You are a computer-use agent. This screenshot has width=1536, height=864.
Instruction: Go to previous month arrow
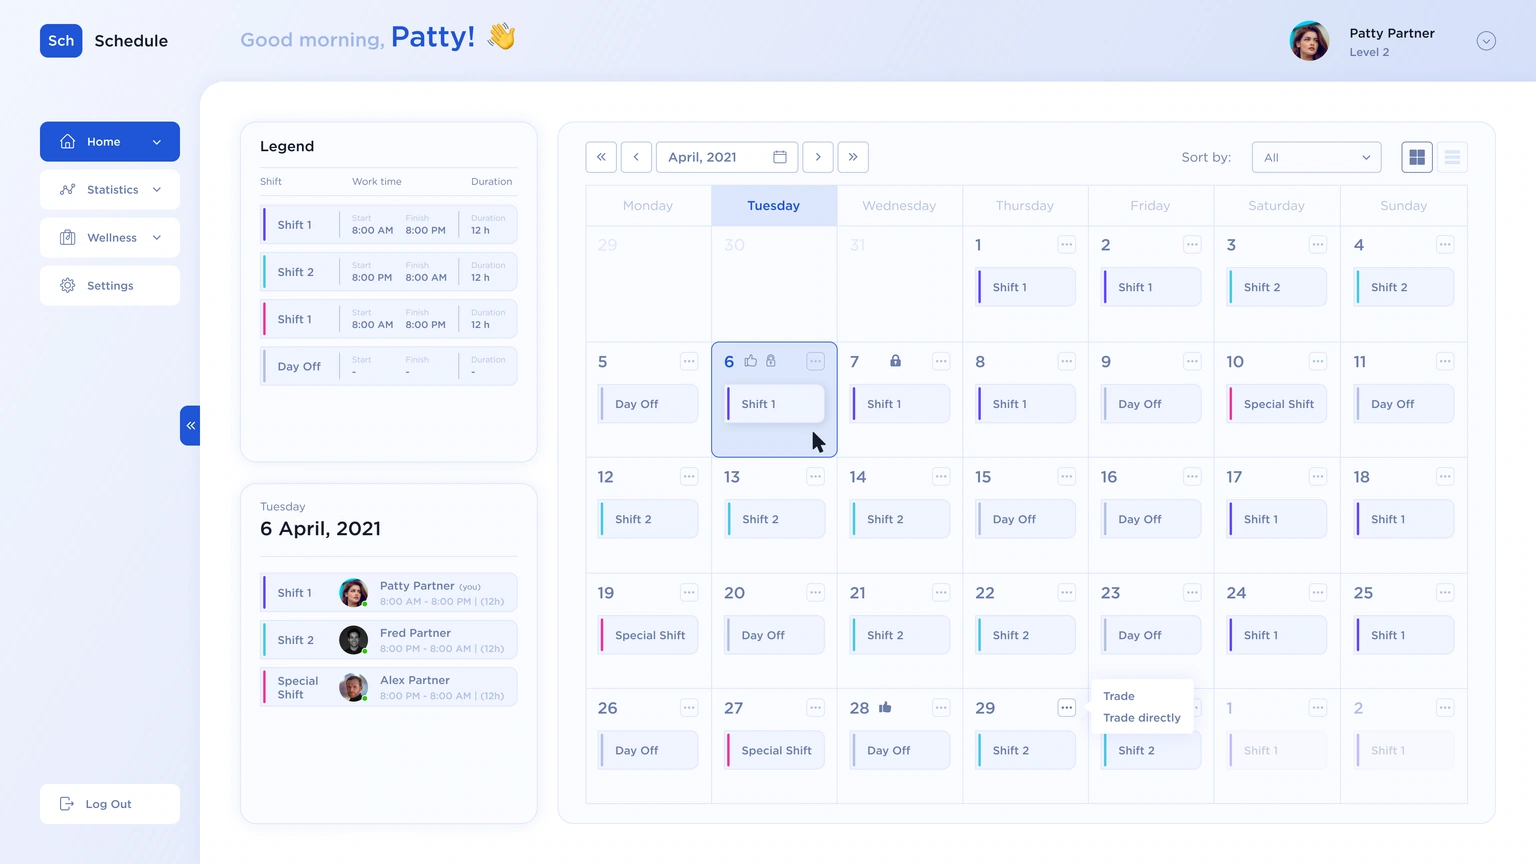click(636, 157)
